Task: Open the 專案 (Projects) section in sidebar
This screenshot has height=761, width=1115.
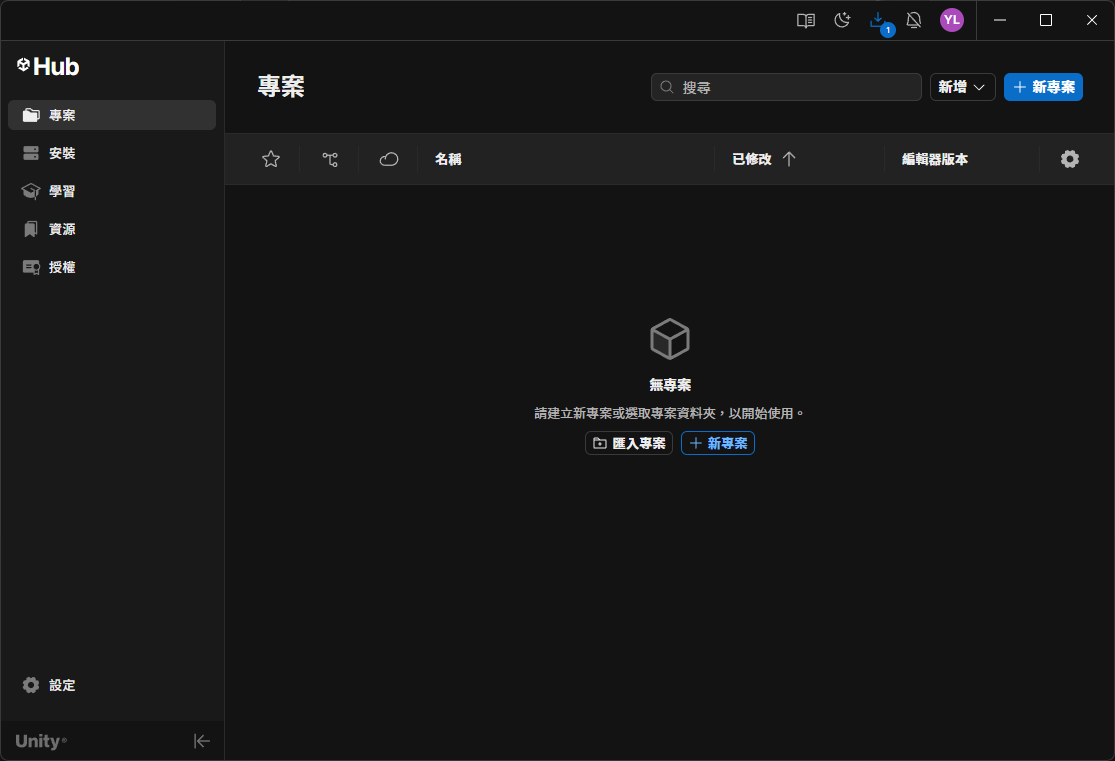Action: pos(62,114)
